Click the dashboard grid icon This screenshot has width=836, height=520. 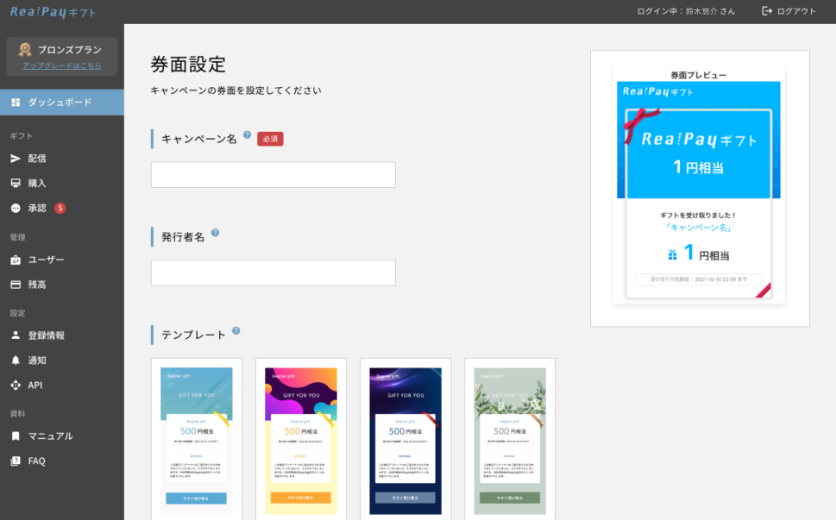click(x=16, y=102)
